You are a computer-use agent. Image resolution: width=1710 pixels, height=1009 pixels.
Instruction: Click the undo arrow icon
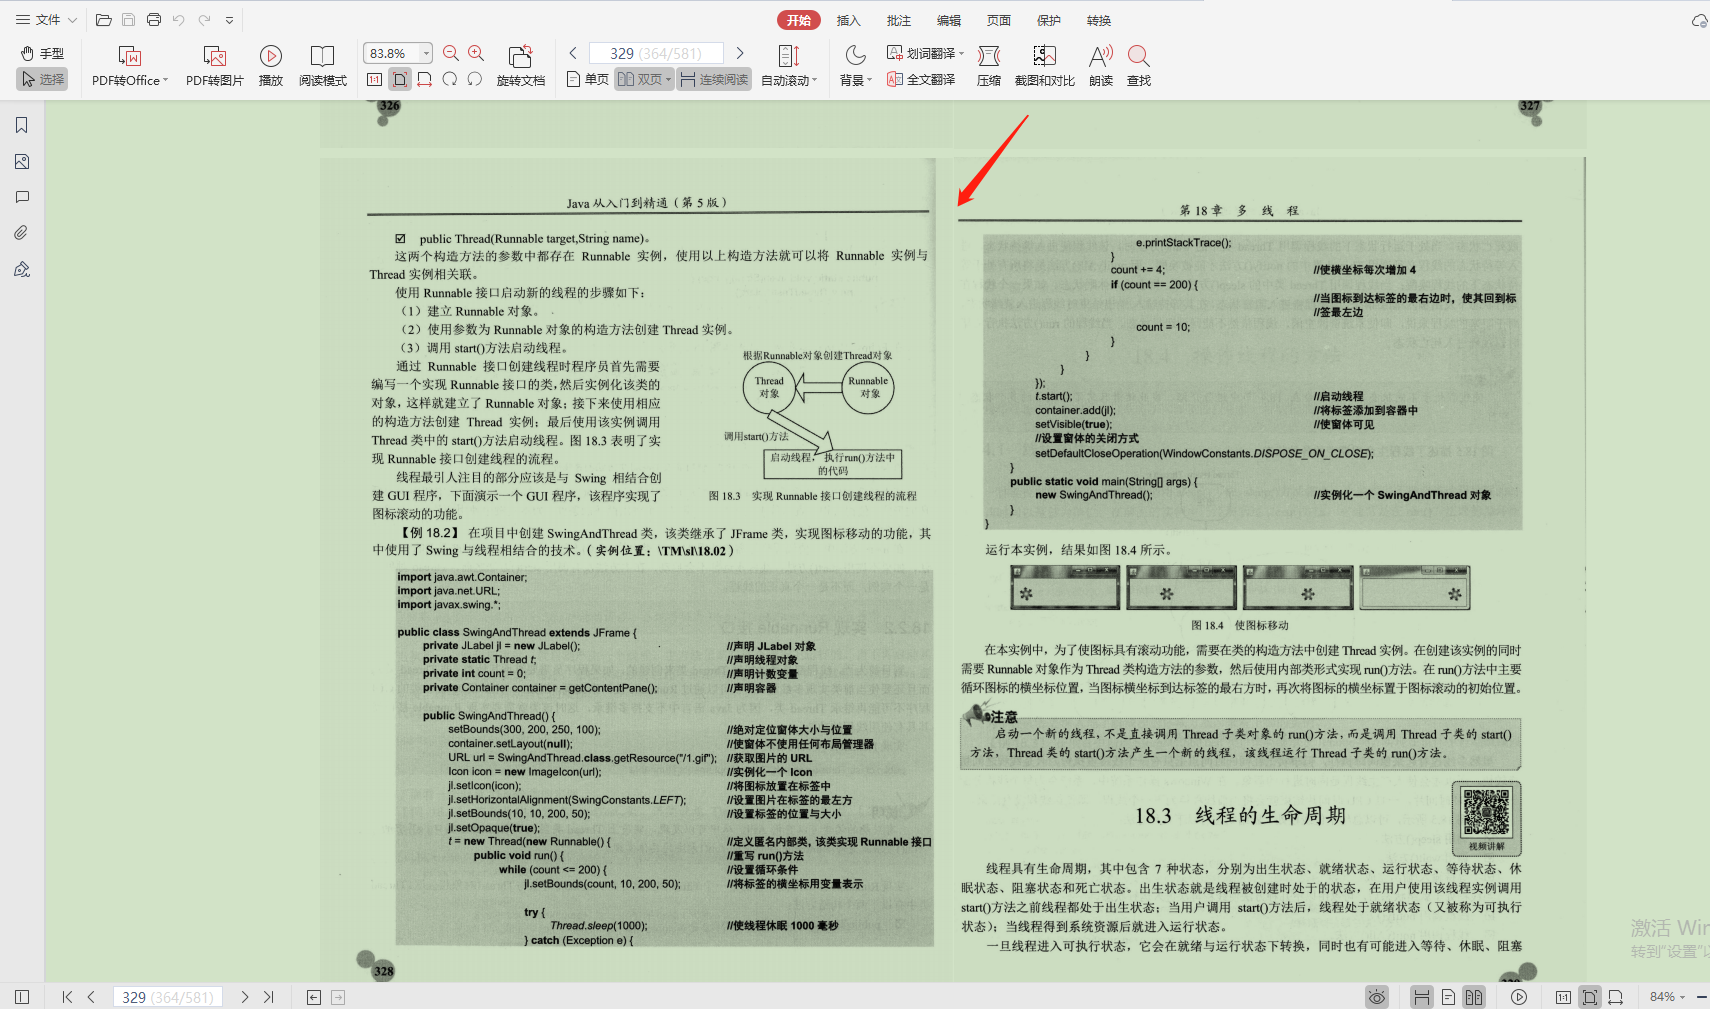click(x=178, y=20)
